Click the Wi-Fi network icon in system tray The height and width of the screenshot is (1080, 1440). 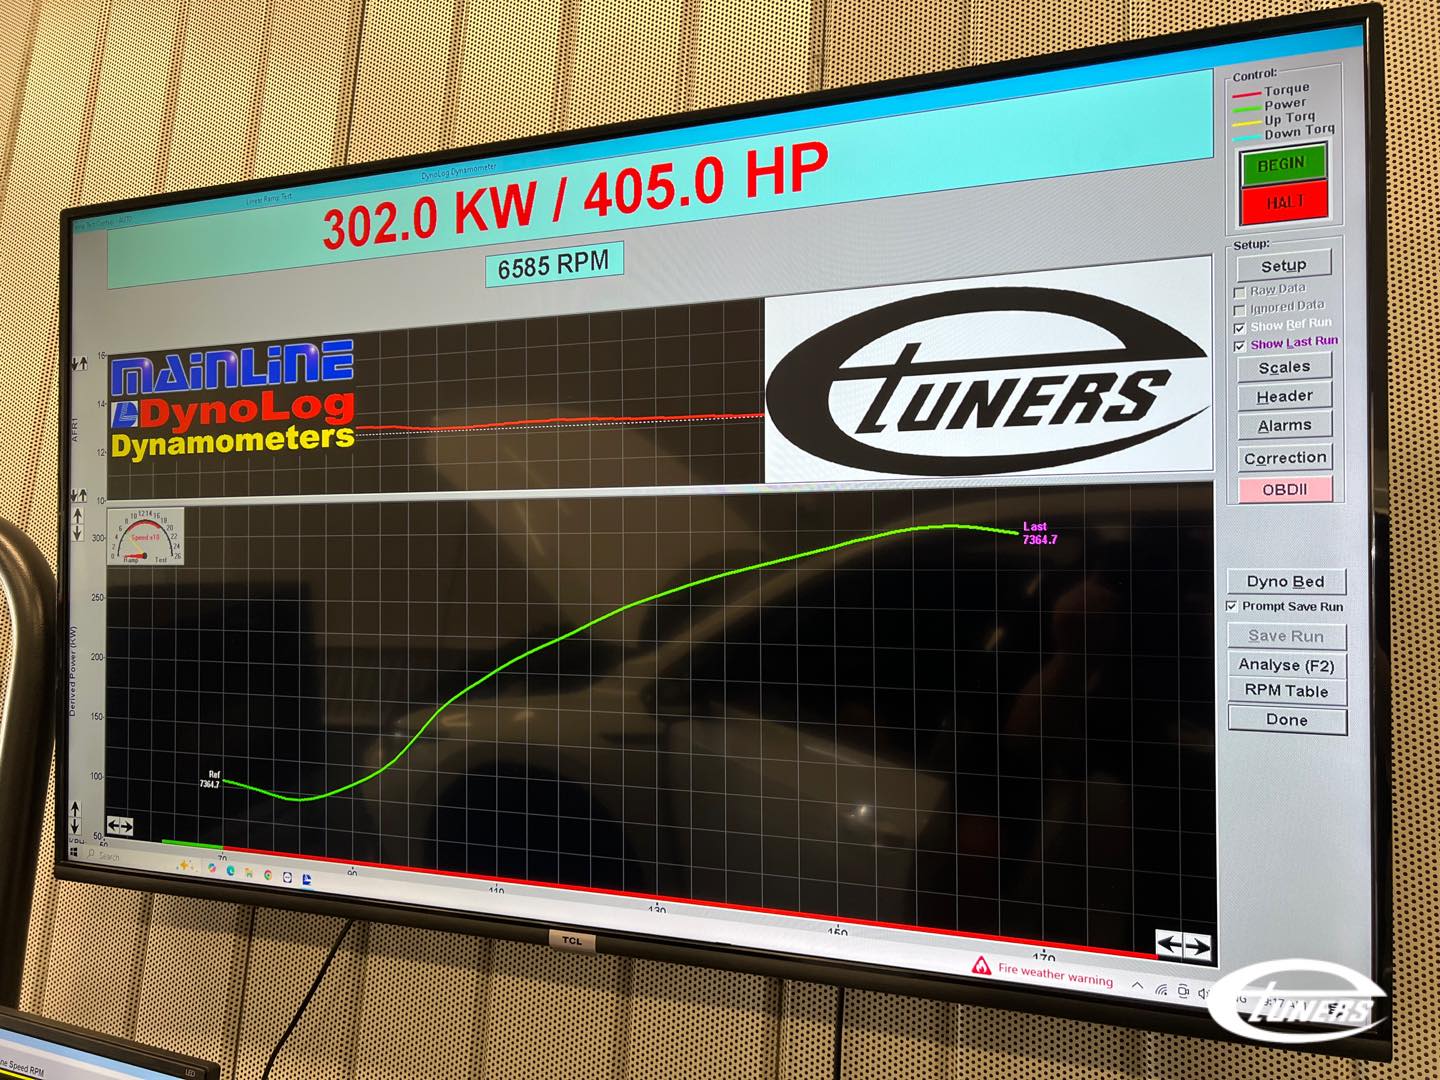1160,990
